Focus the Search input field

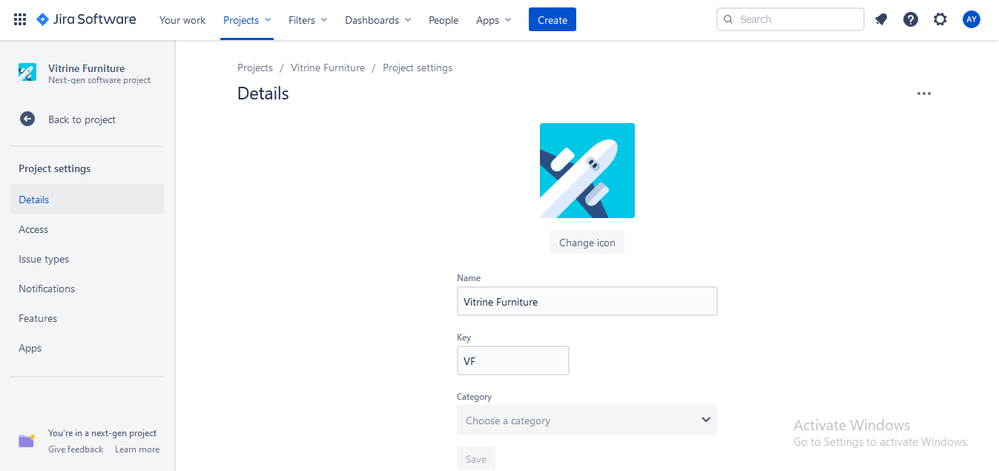[x=791, y=20]
